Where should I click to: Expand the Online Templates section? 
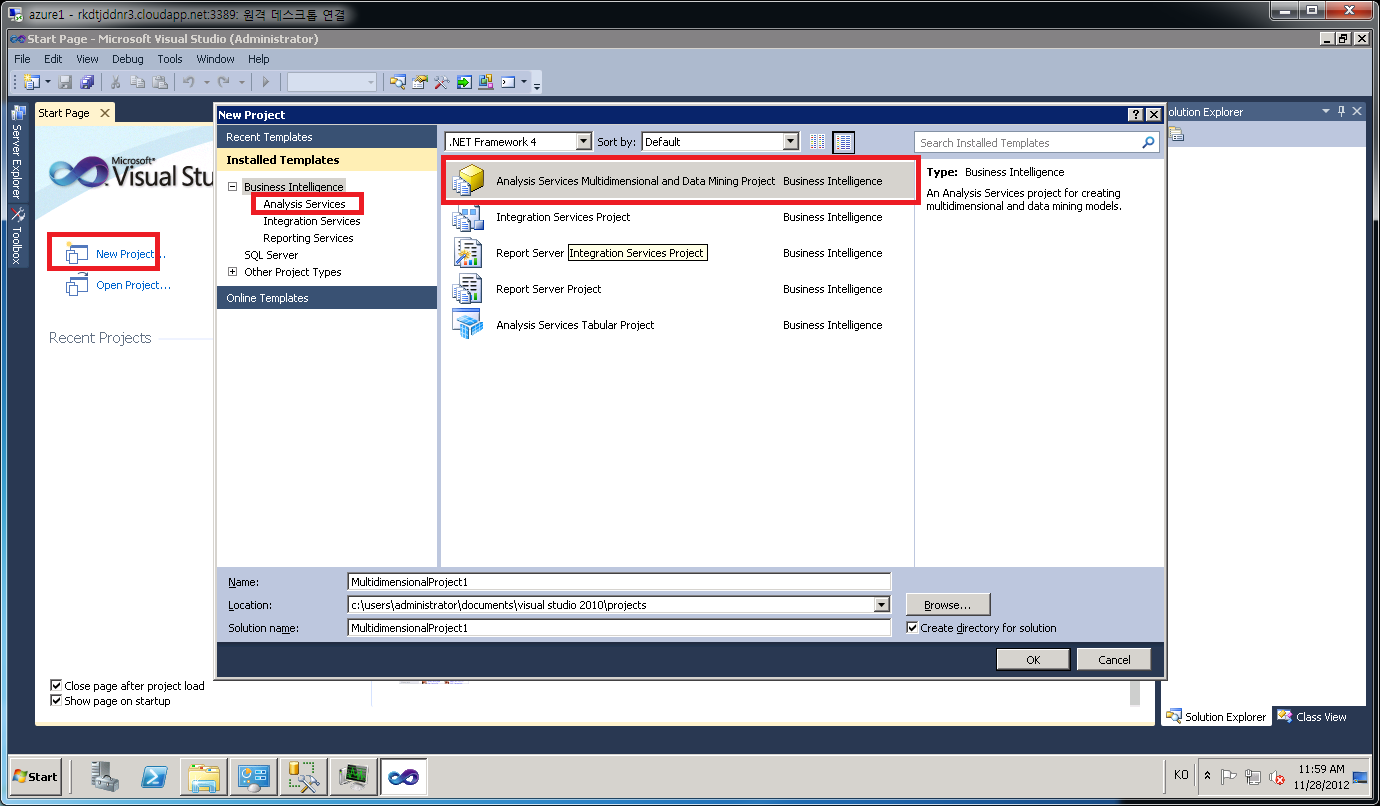(326, 298)
